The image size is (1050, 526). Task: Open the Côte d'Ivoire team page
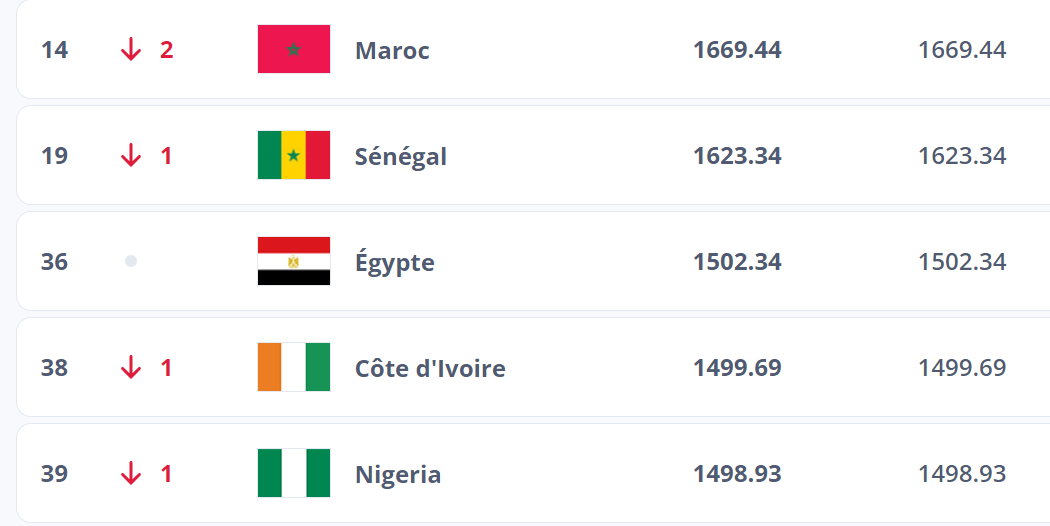(x=430, y=369)
